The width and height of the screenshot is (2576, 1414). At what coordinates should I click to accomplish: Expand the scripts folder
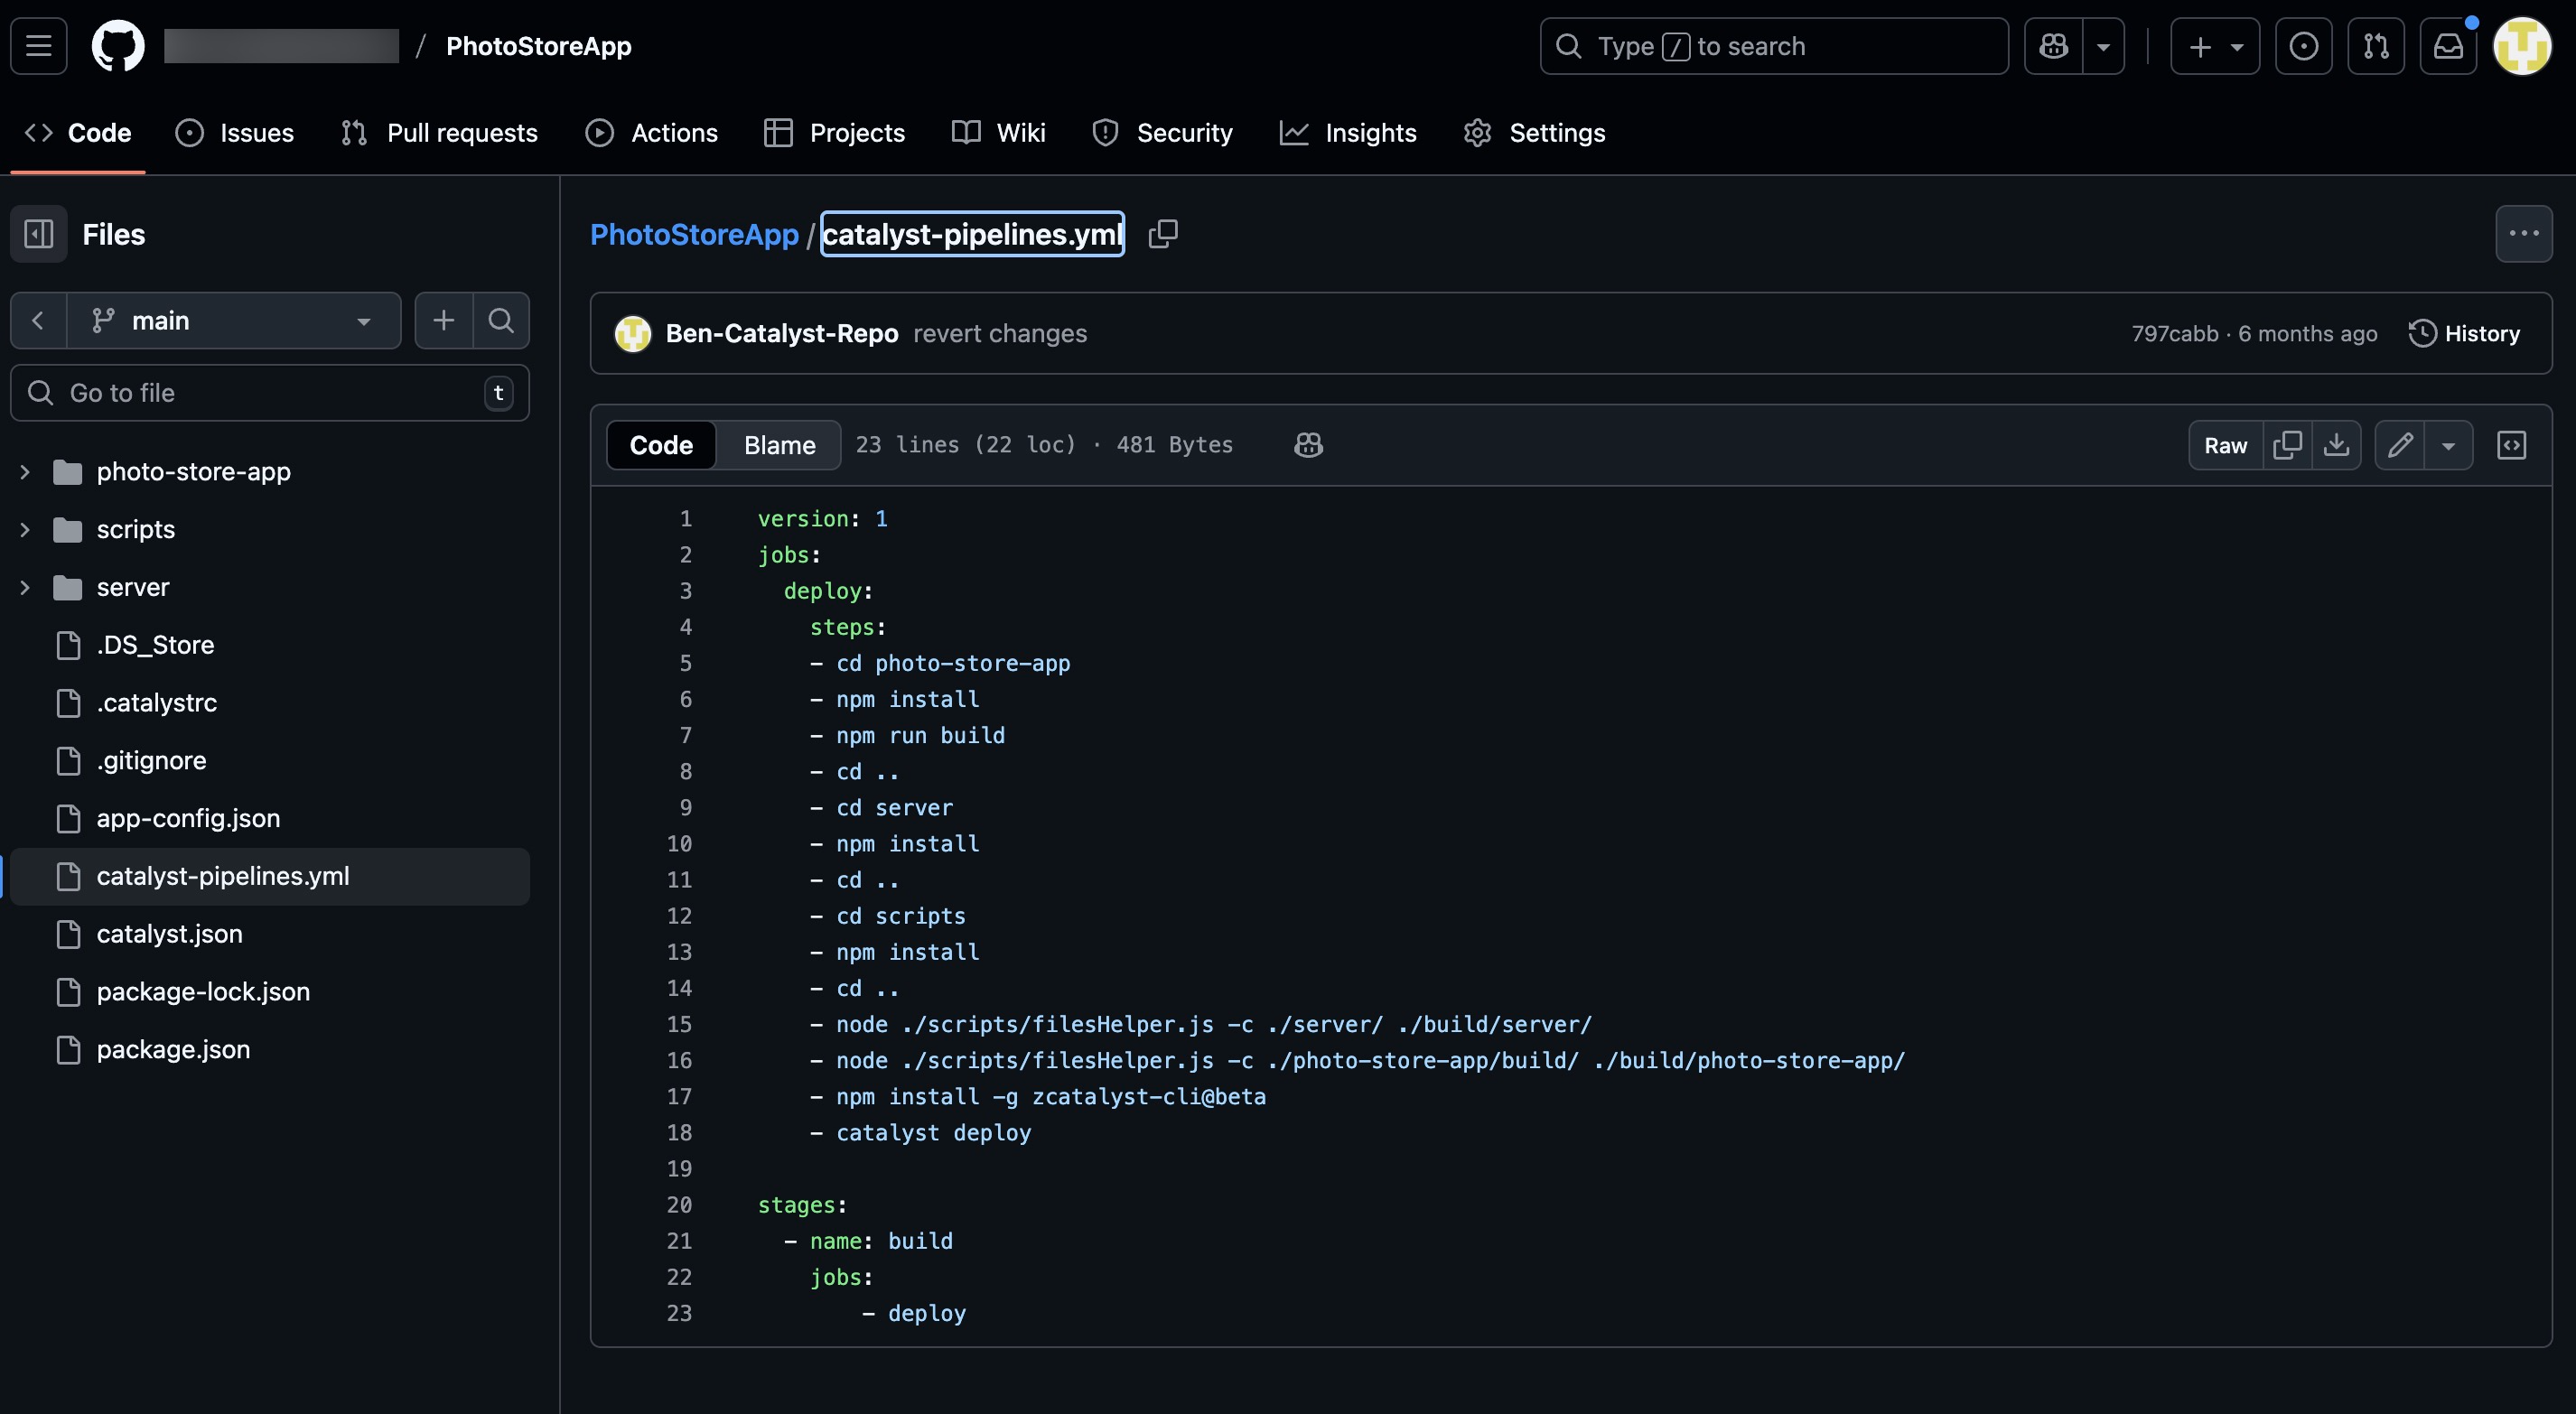pyautogui.click(x=25, y=530)
